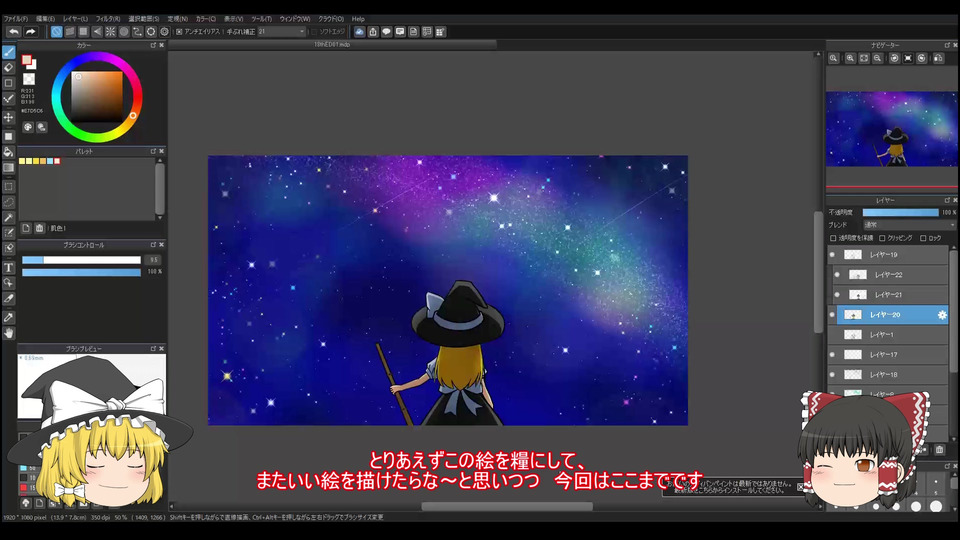Select the Gradient tool
Viewport: 960px width, 540px height.
[9, 167]
